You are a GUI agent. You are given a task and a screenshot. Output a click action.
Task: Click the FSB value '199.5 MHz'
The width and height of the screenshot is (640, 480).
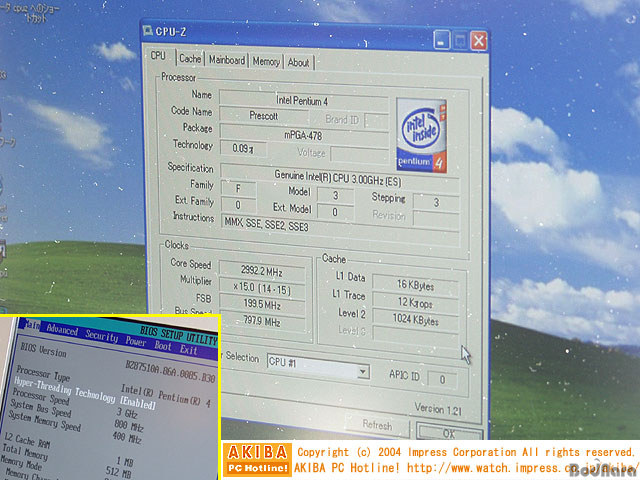[x=262, y=305]
